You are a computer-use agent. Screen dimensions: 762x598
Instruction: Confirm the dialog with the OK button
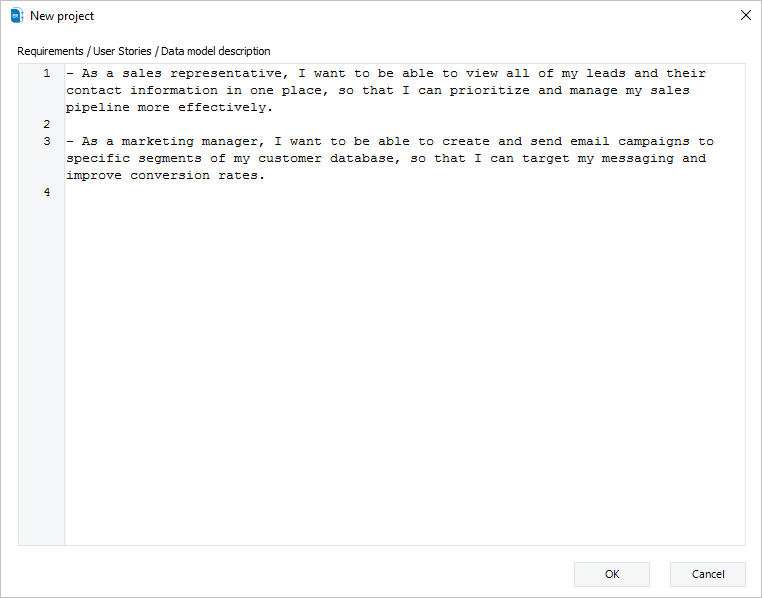[612, 574]
